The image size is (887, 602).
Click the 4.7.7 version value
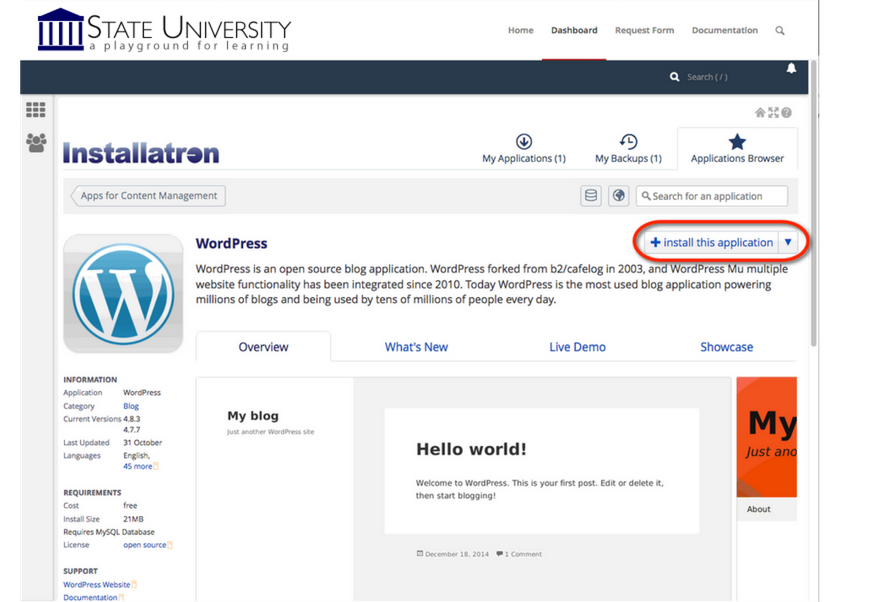click(132, 429)
